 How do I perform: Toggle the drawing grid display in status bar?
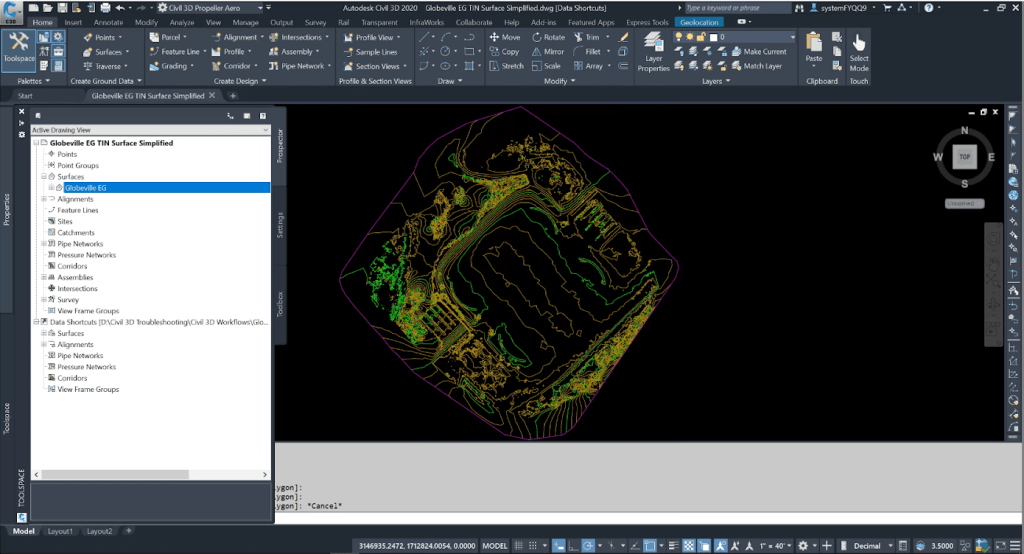519,546
